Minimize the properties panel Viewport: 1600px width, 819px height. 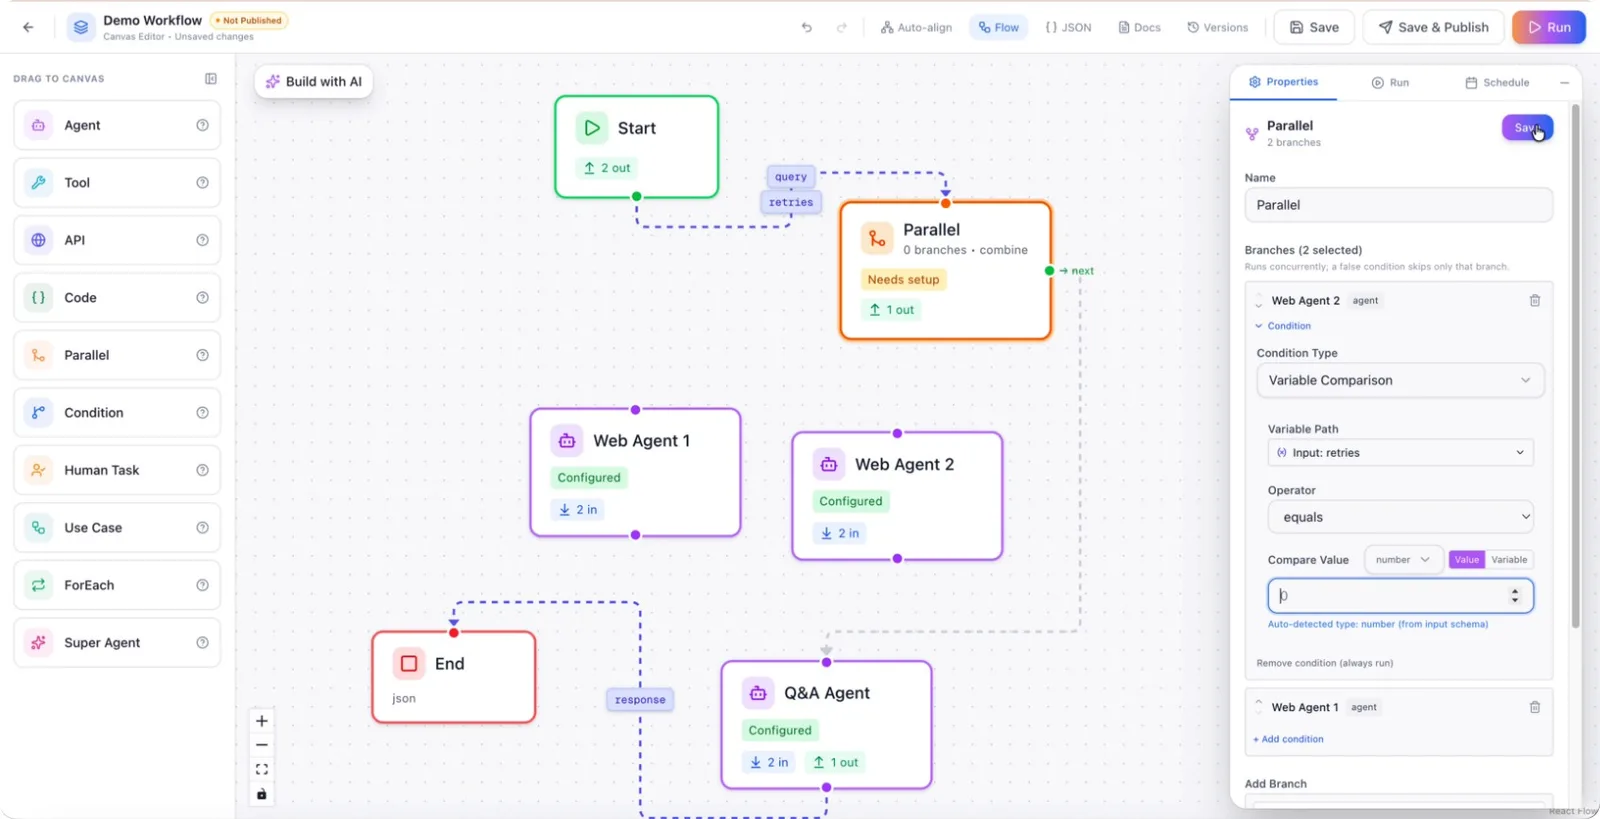[x=1564, y=83]
